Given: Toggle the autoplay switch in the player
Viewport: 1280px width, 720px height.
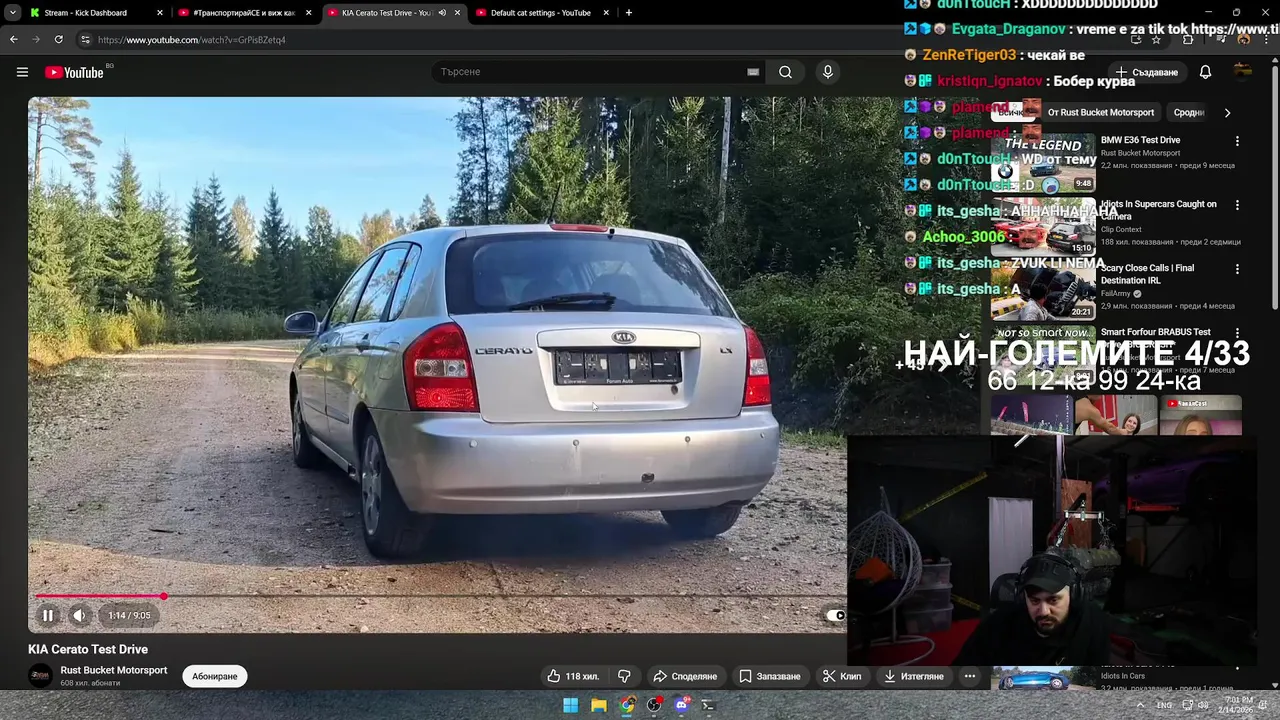Looking at the screenshot, I should click(835, 616).
